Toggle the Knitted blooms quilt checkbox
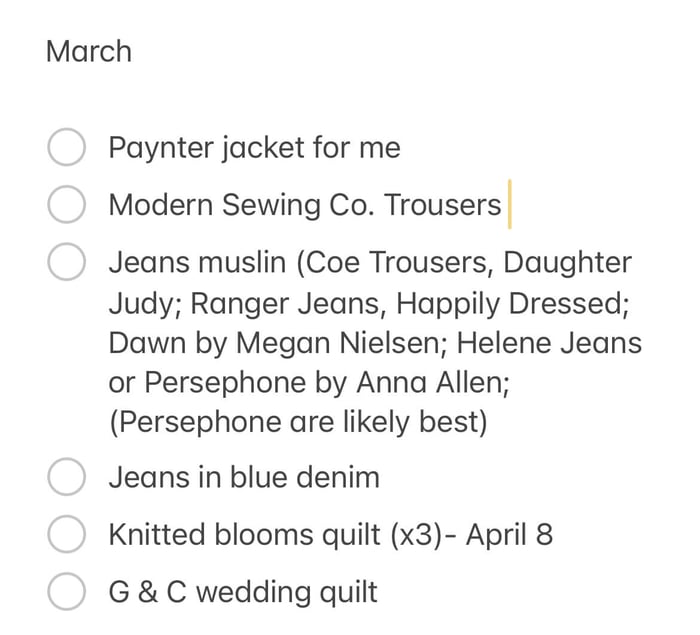The width and height of the screenshot is (700, 635). [67, 534]
